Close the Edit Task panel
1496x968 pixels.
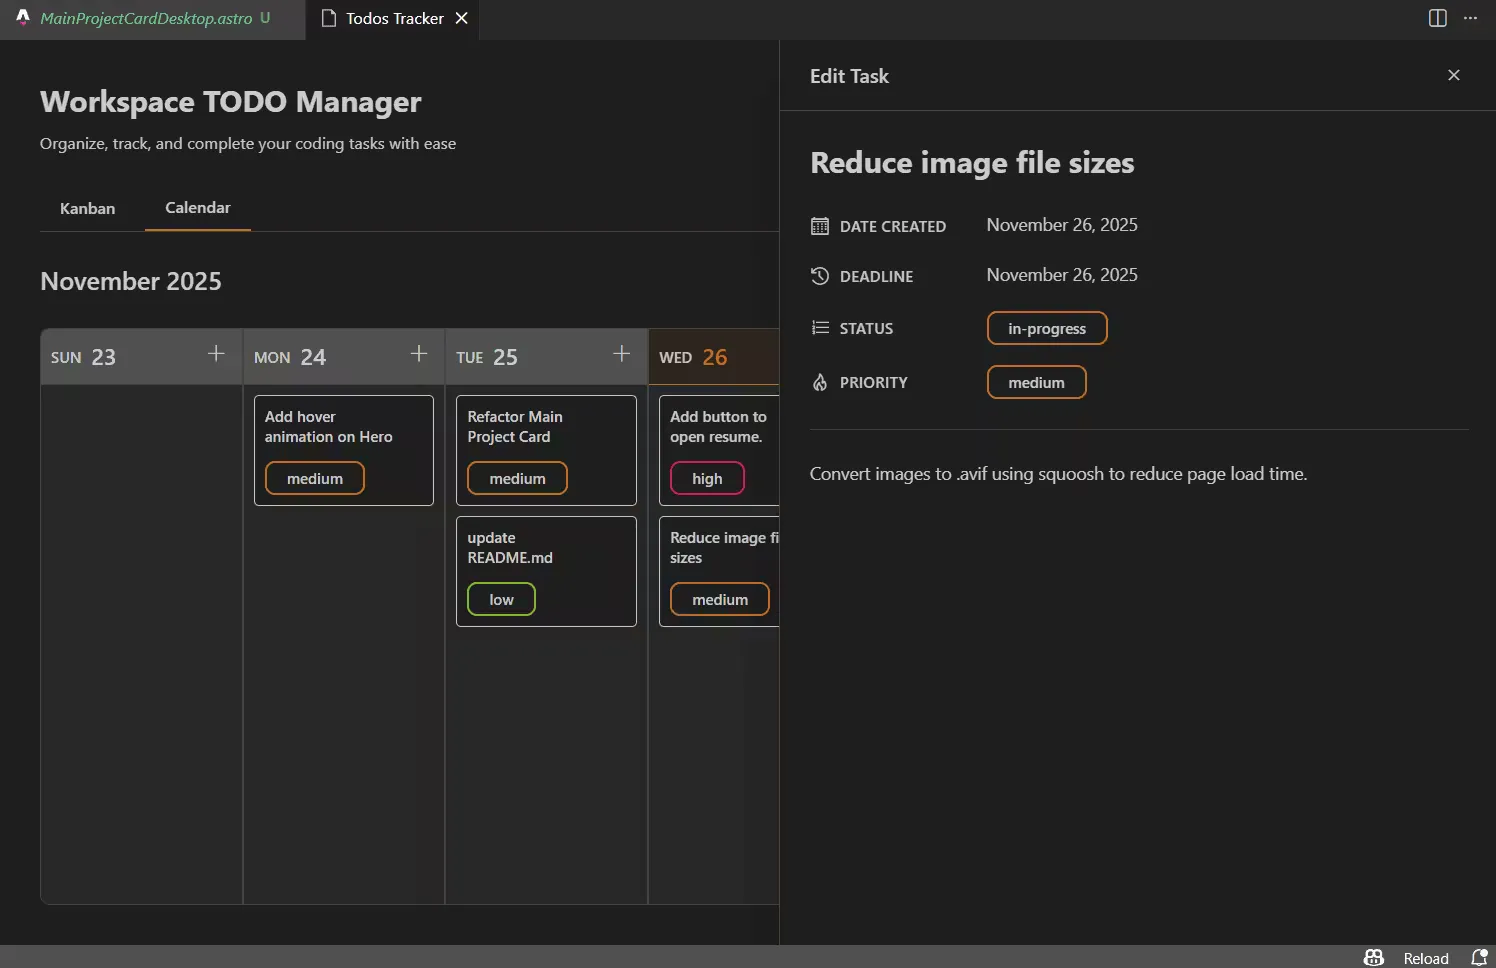[x=1454, y=76]
